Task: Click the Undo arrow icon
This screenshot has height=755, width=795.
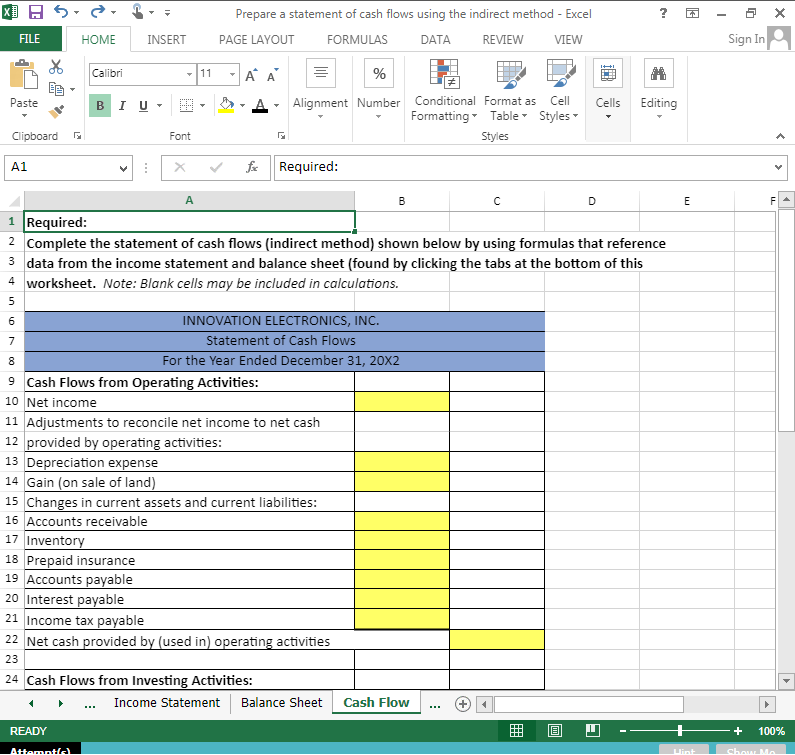Action: point(62,13)
